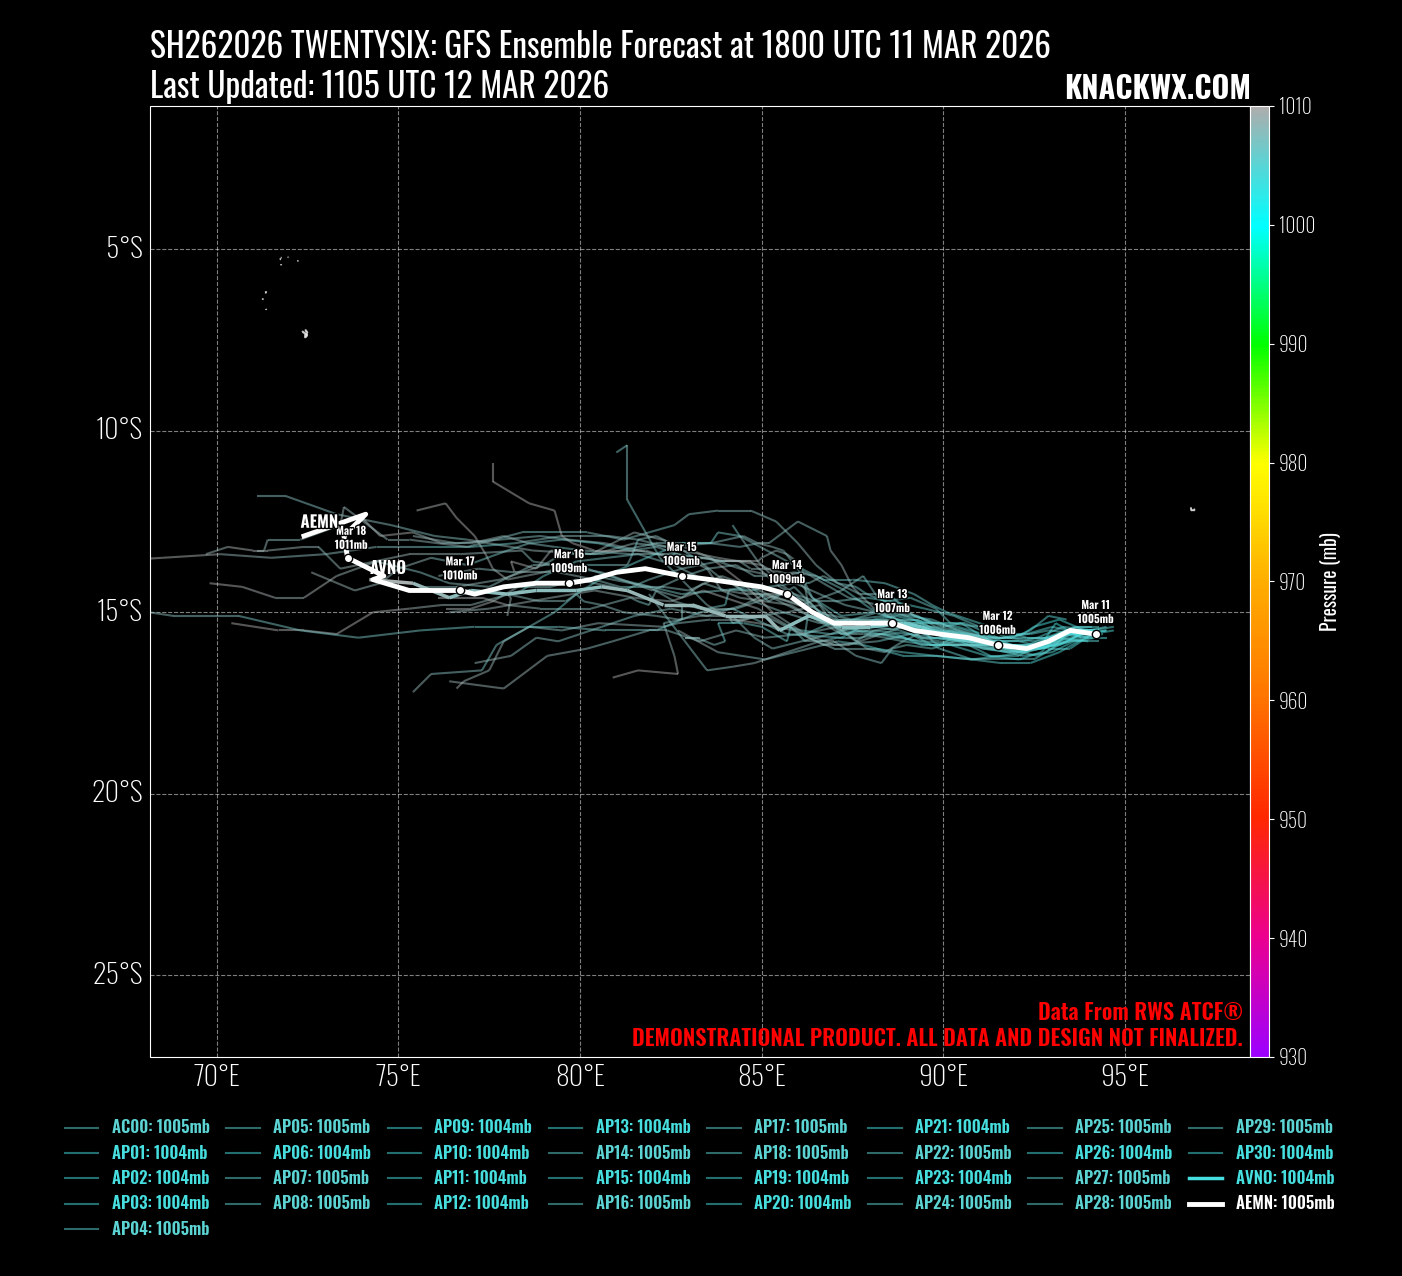Screen dimensions: 1402x1276
Task: Click the Mar 12 1006mb track marker
Action: [998, 645]
